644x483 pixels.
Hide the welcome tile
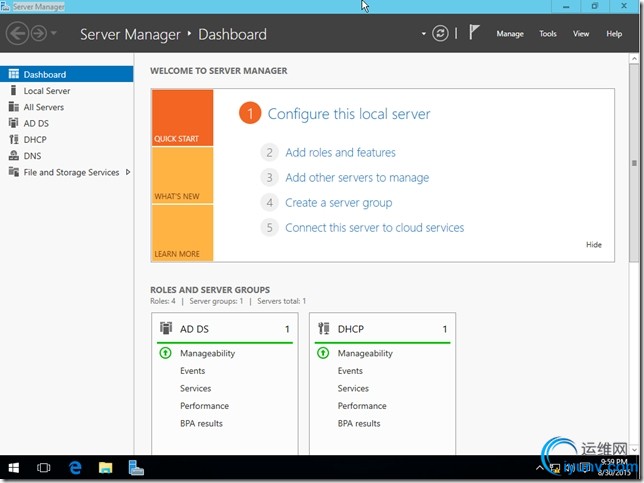[593, 245]
